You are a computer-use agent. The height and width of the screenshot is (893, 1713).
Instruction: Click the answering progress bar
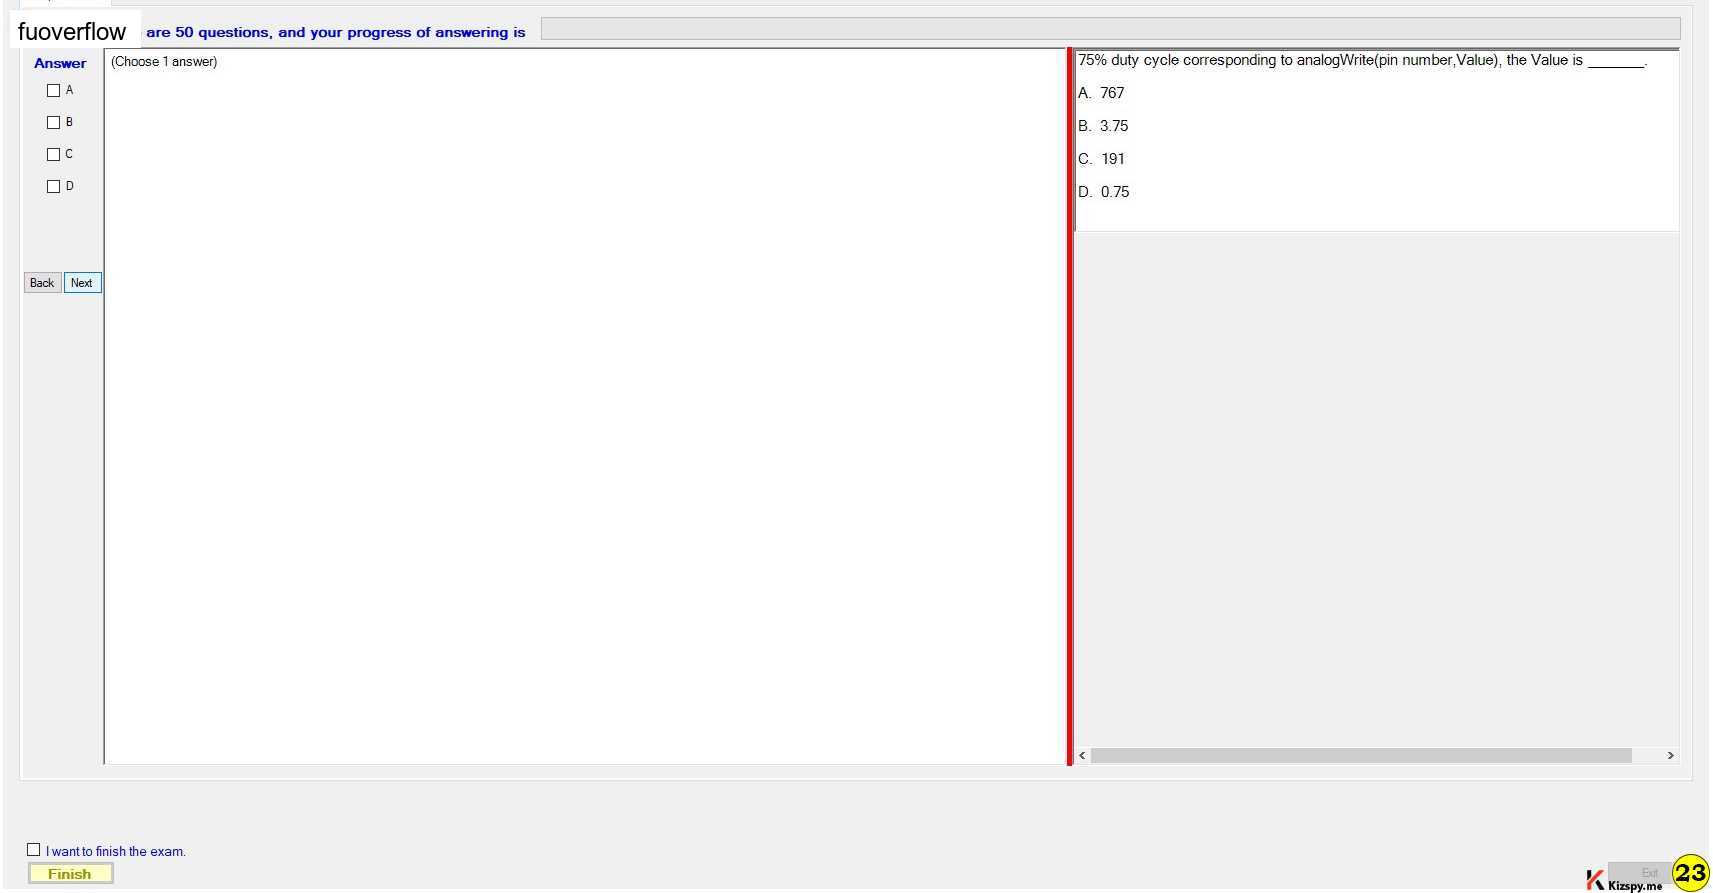(1111, 30)
